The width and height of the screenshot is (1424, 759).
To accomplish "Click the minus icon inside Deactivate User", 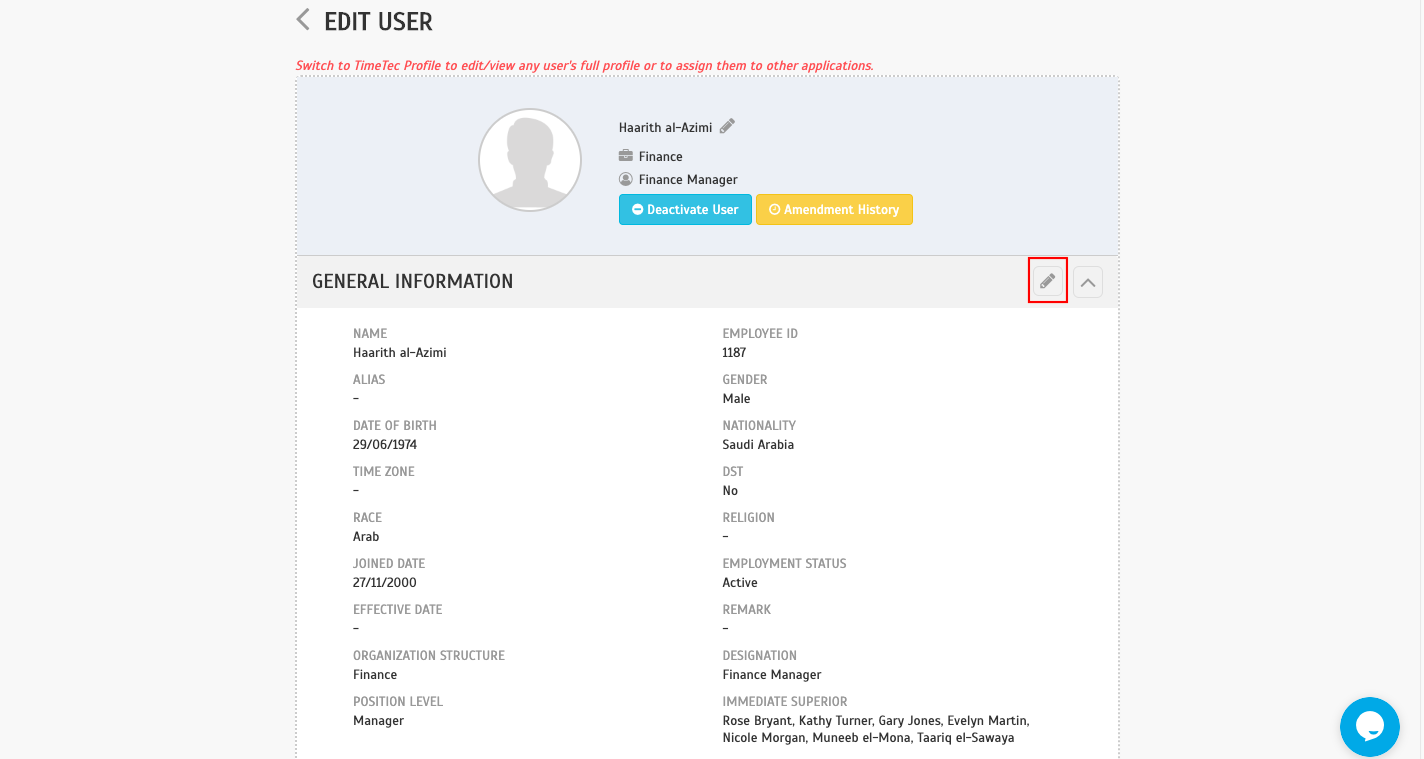I will tap(636, 209).
